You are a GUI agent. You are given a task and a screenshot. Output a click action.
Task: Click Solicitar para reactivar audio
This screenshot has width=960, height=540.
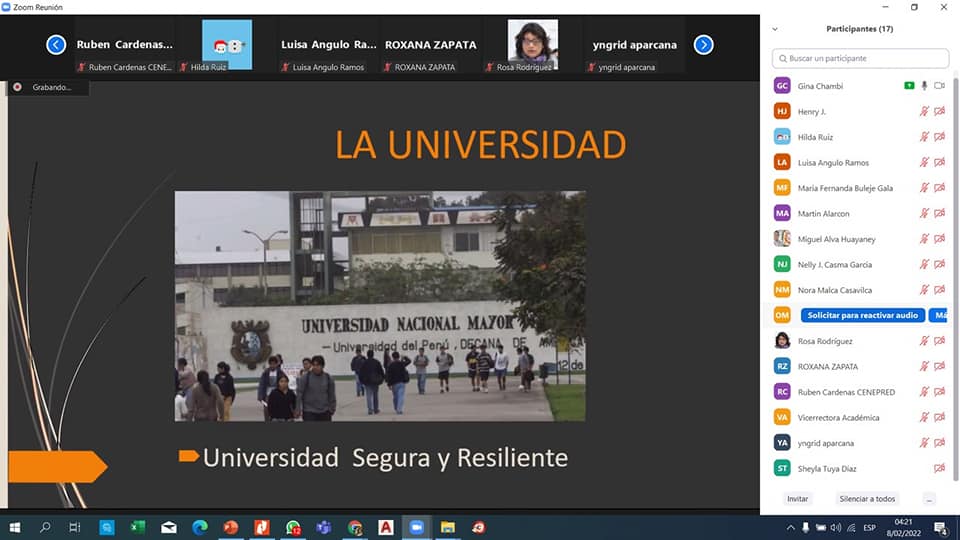[x=863, y=315]
